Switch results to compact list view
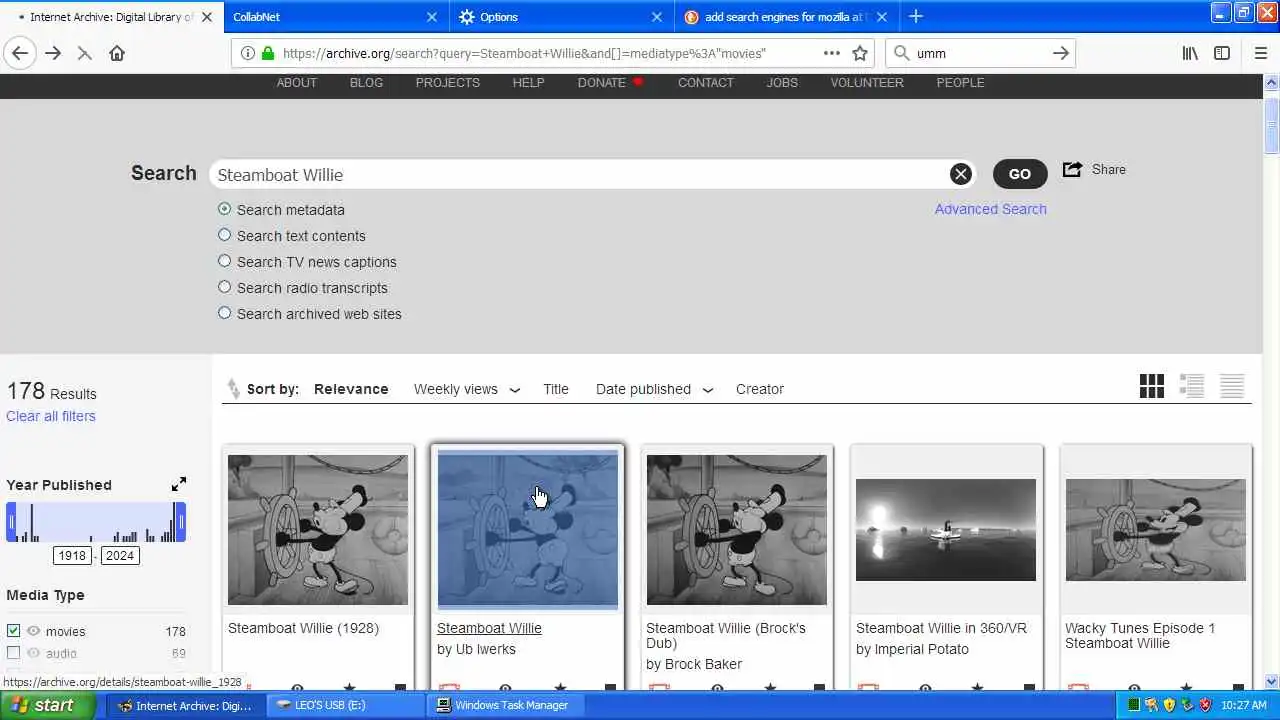The image size is (1280, 720). point(1232,386)
